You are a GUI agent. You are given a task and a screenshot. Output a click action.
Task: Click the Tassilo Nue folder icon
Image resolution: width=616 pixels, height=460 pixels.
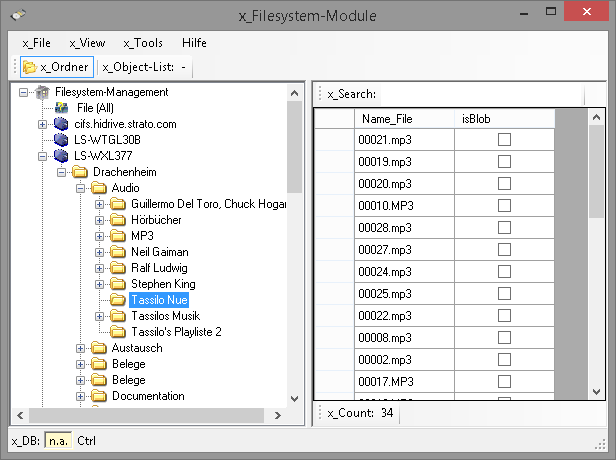coord(118,300)
